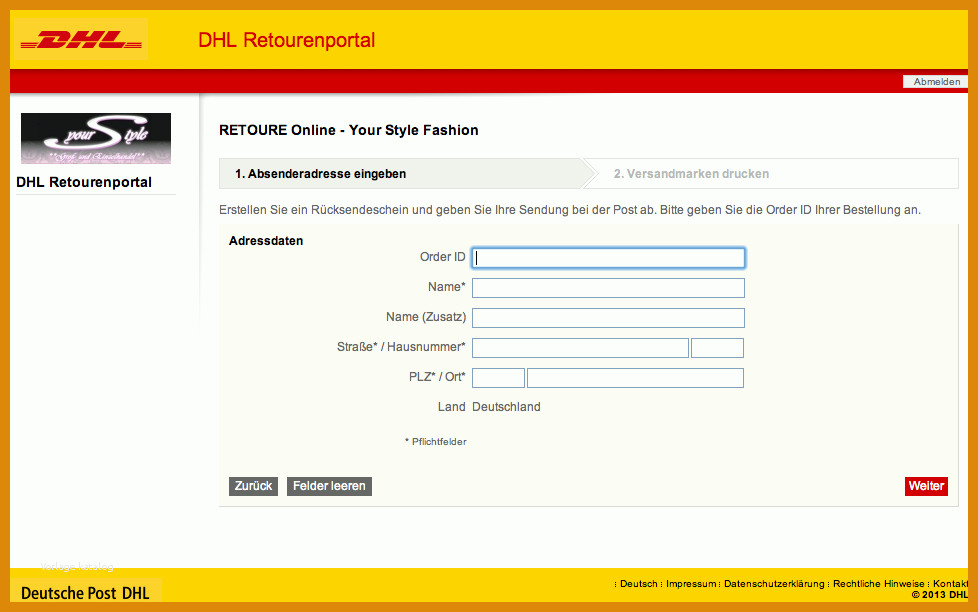Open Rechtliche Hinweise in the footer
This screenshot has width=978, height=612.
tap(879, 584)
